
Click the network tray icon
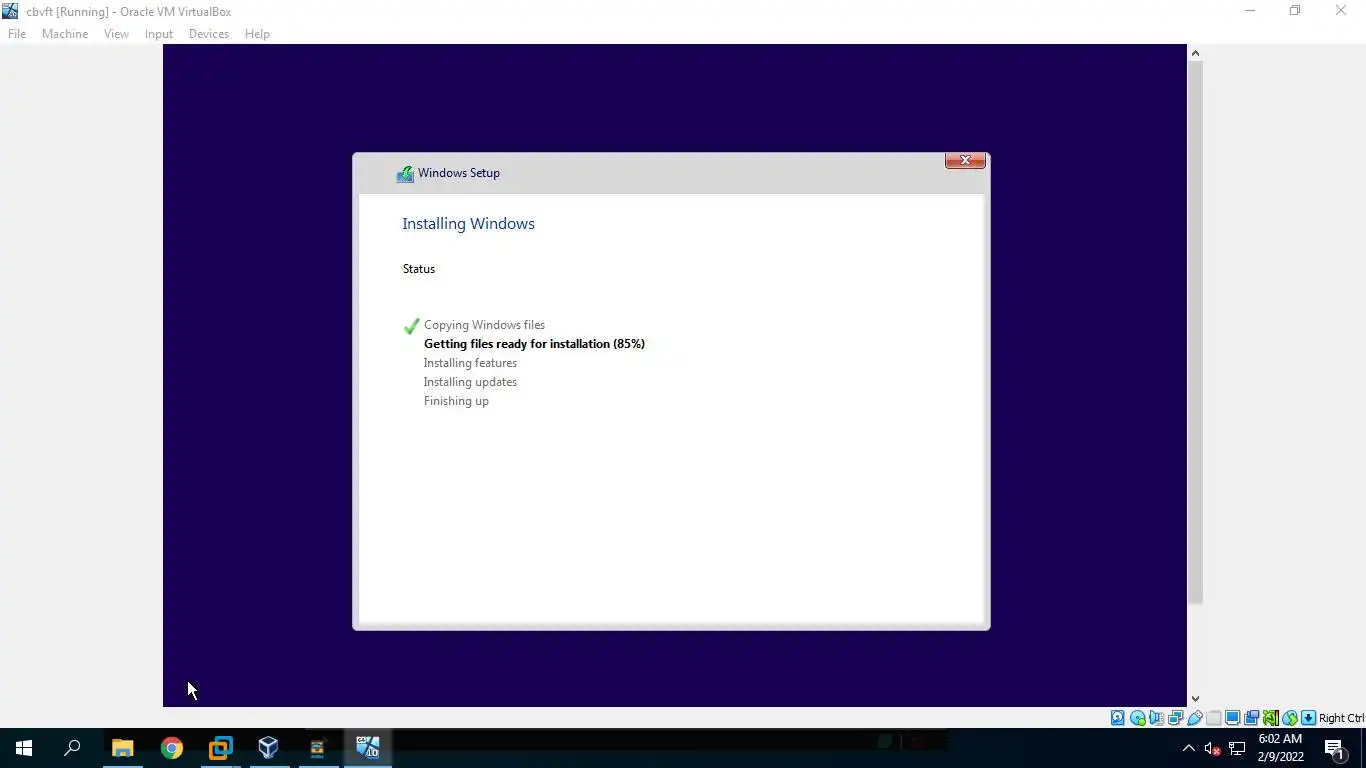pos(1237,748)
